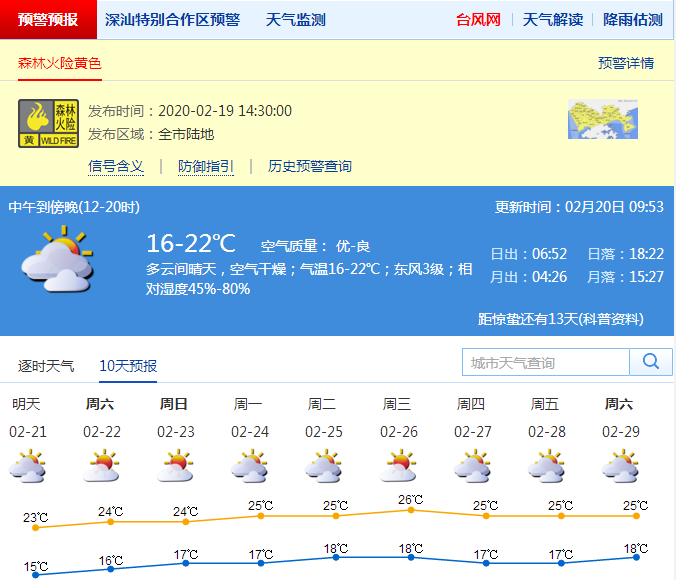Select the 10天预报 tab

point(128,366)
